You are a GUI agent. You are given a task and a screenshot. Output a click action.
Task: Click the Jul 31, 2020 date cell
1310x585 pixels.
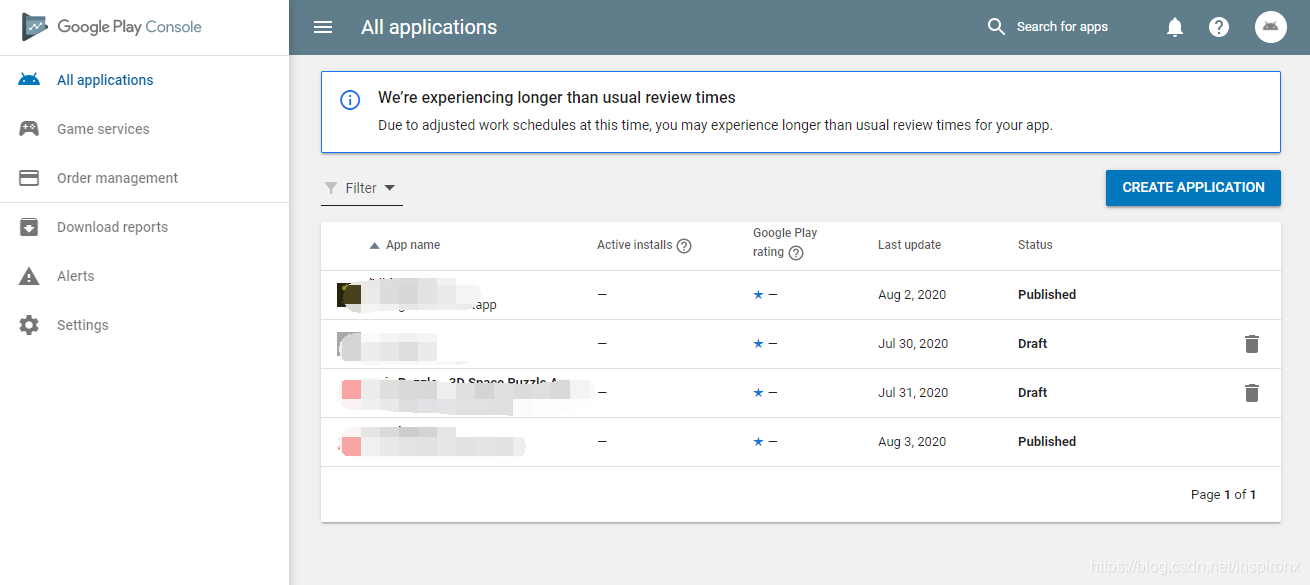point(913,393)
